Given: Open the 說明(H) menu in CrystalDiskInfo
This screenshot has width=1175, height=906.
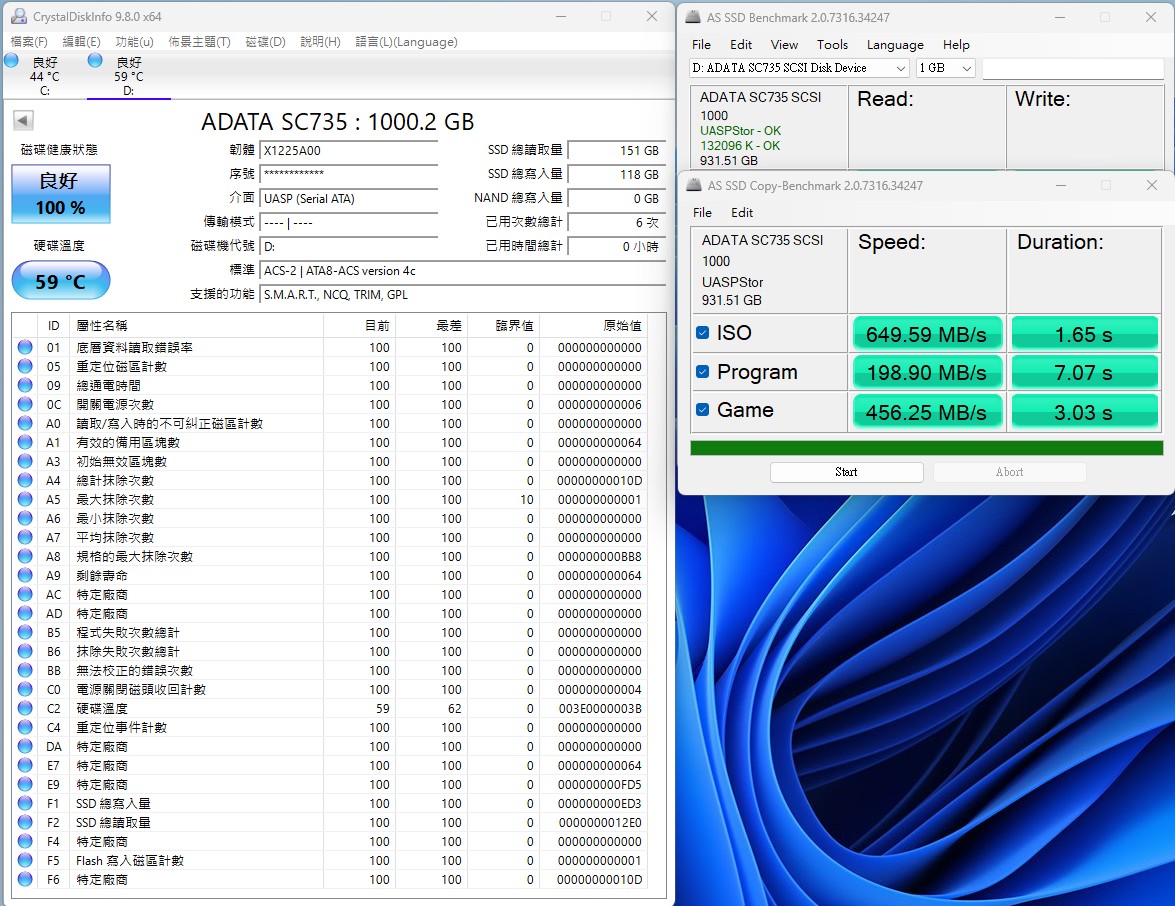Looking at the screenshot, I should (320, 42).
